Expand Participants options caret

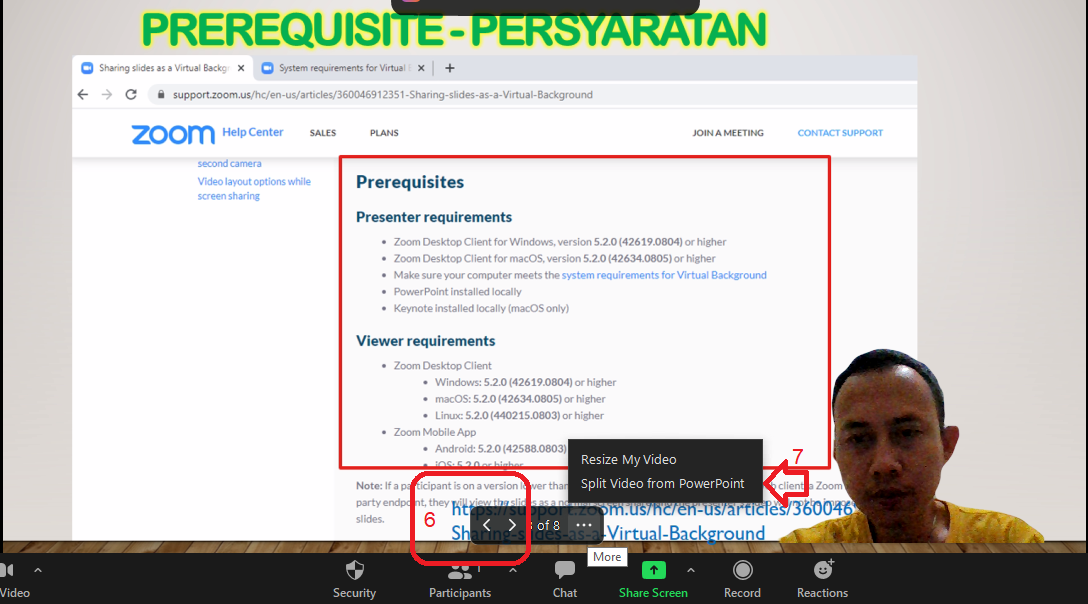(x=513, y=570)
